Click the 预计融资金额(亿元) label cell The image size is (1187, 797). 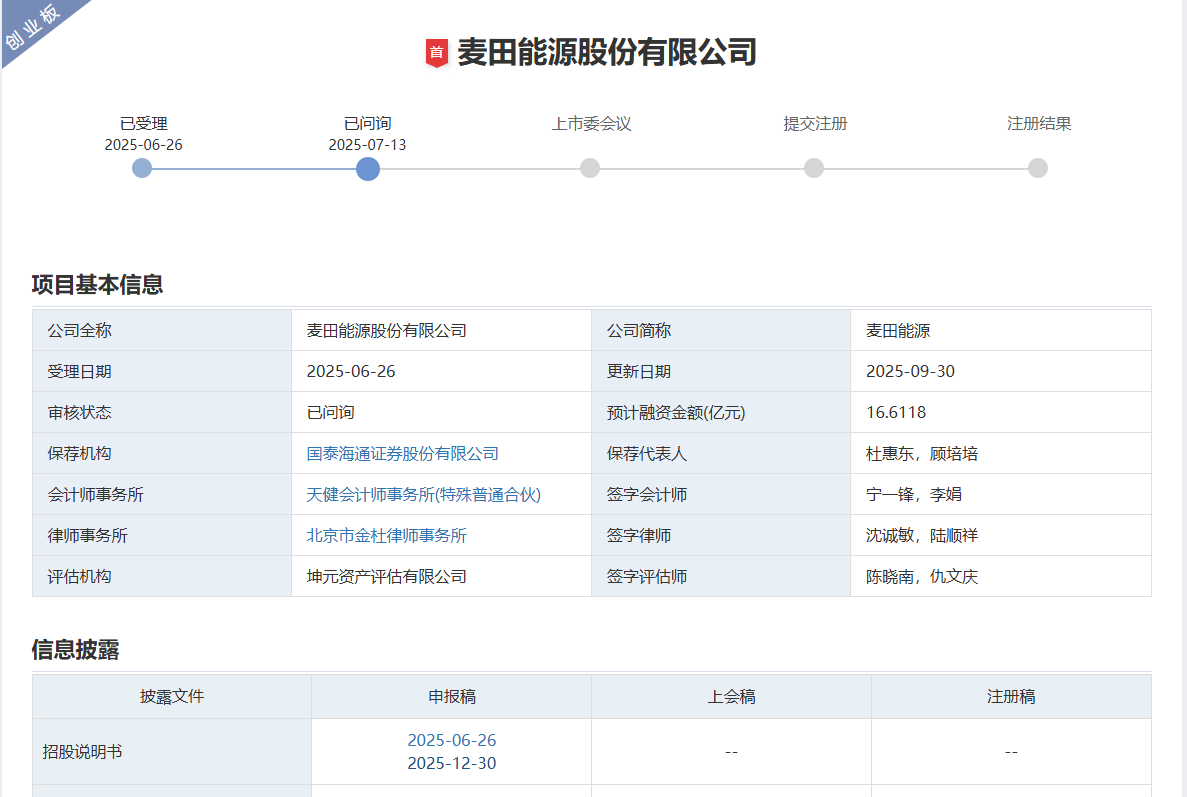pyautogui.click(x=721, y=413)
